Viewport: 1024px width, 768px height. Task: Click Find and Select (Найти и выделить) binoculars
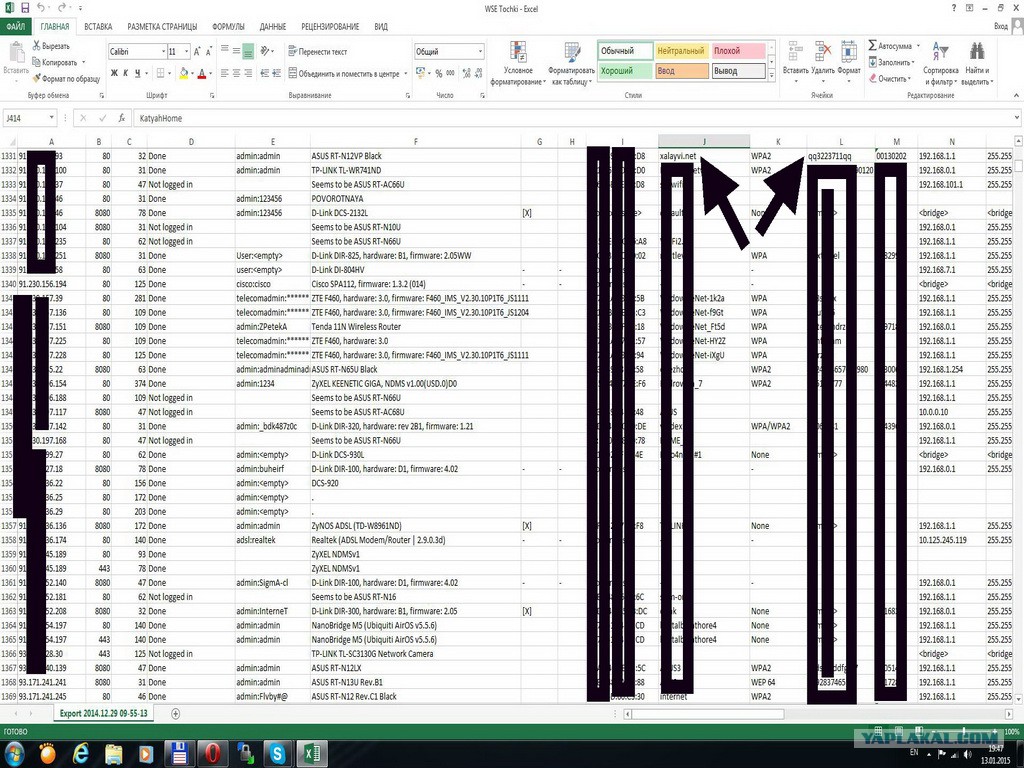point(977,63)
